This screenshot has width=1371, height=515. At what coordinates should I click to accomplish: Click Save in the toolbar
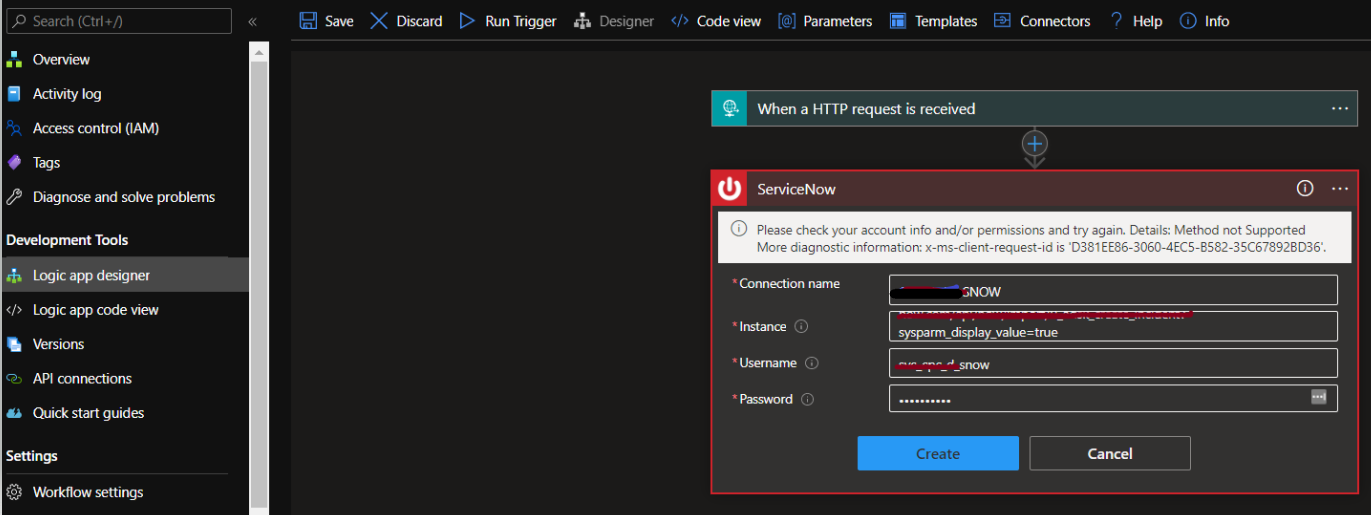coord(326,21)
